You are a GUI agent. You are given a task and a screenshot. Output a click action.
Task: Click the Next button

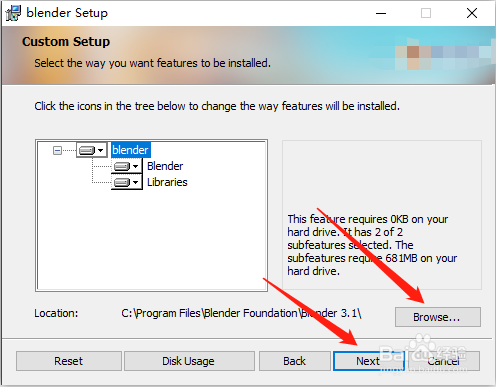click(x=369, y=361)
